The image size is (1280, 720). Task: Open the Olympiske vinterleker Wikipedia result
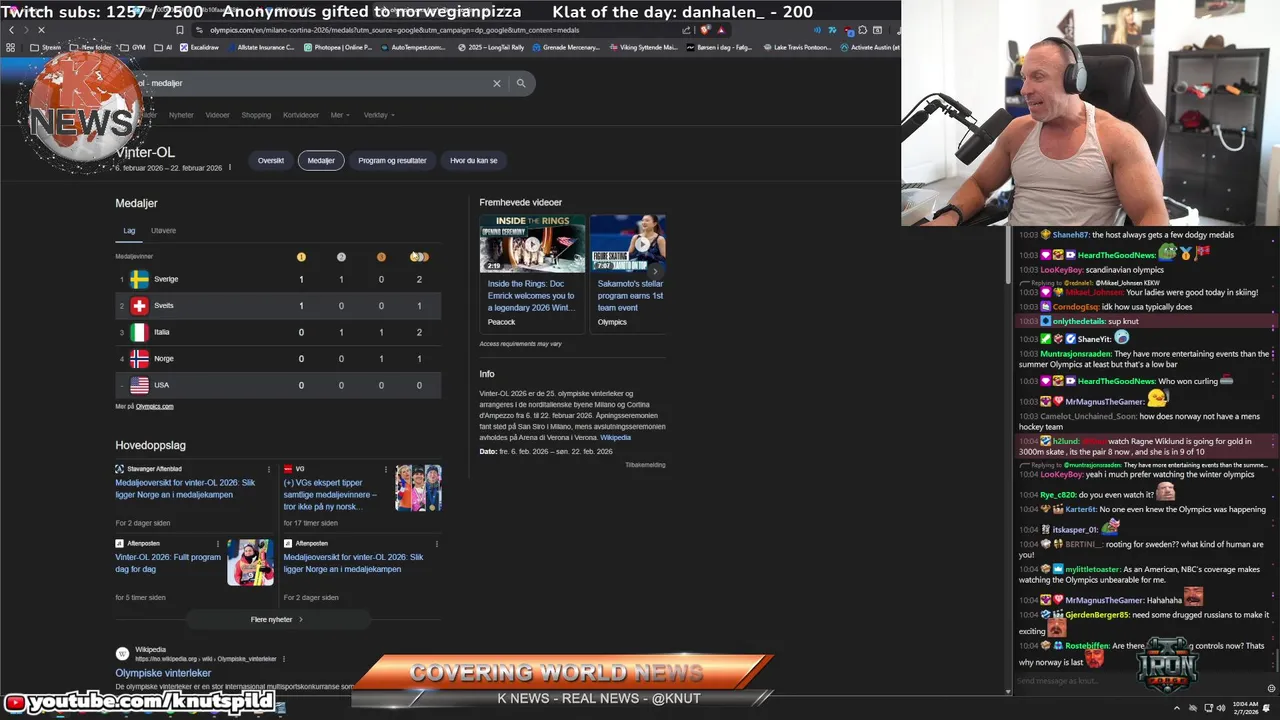[x=163, y=673]
